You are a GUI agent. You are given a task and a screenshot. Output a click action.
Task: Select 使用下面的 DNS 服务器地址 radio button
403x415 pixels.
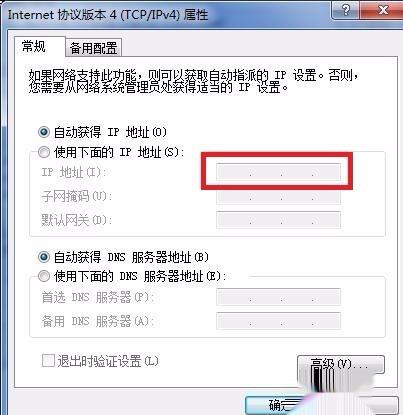click(44, 276)
